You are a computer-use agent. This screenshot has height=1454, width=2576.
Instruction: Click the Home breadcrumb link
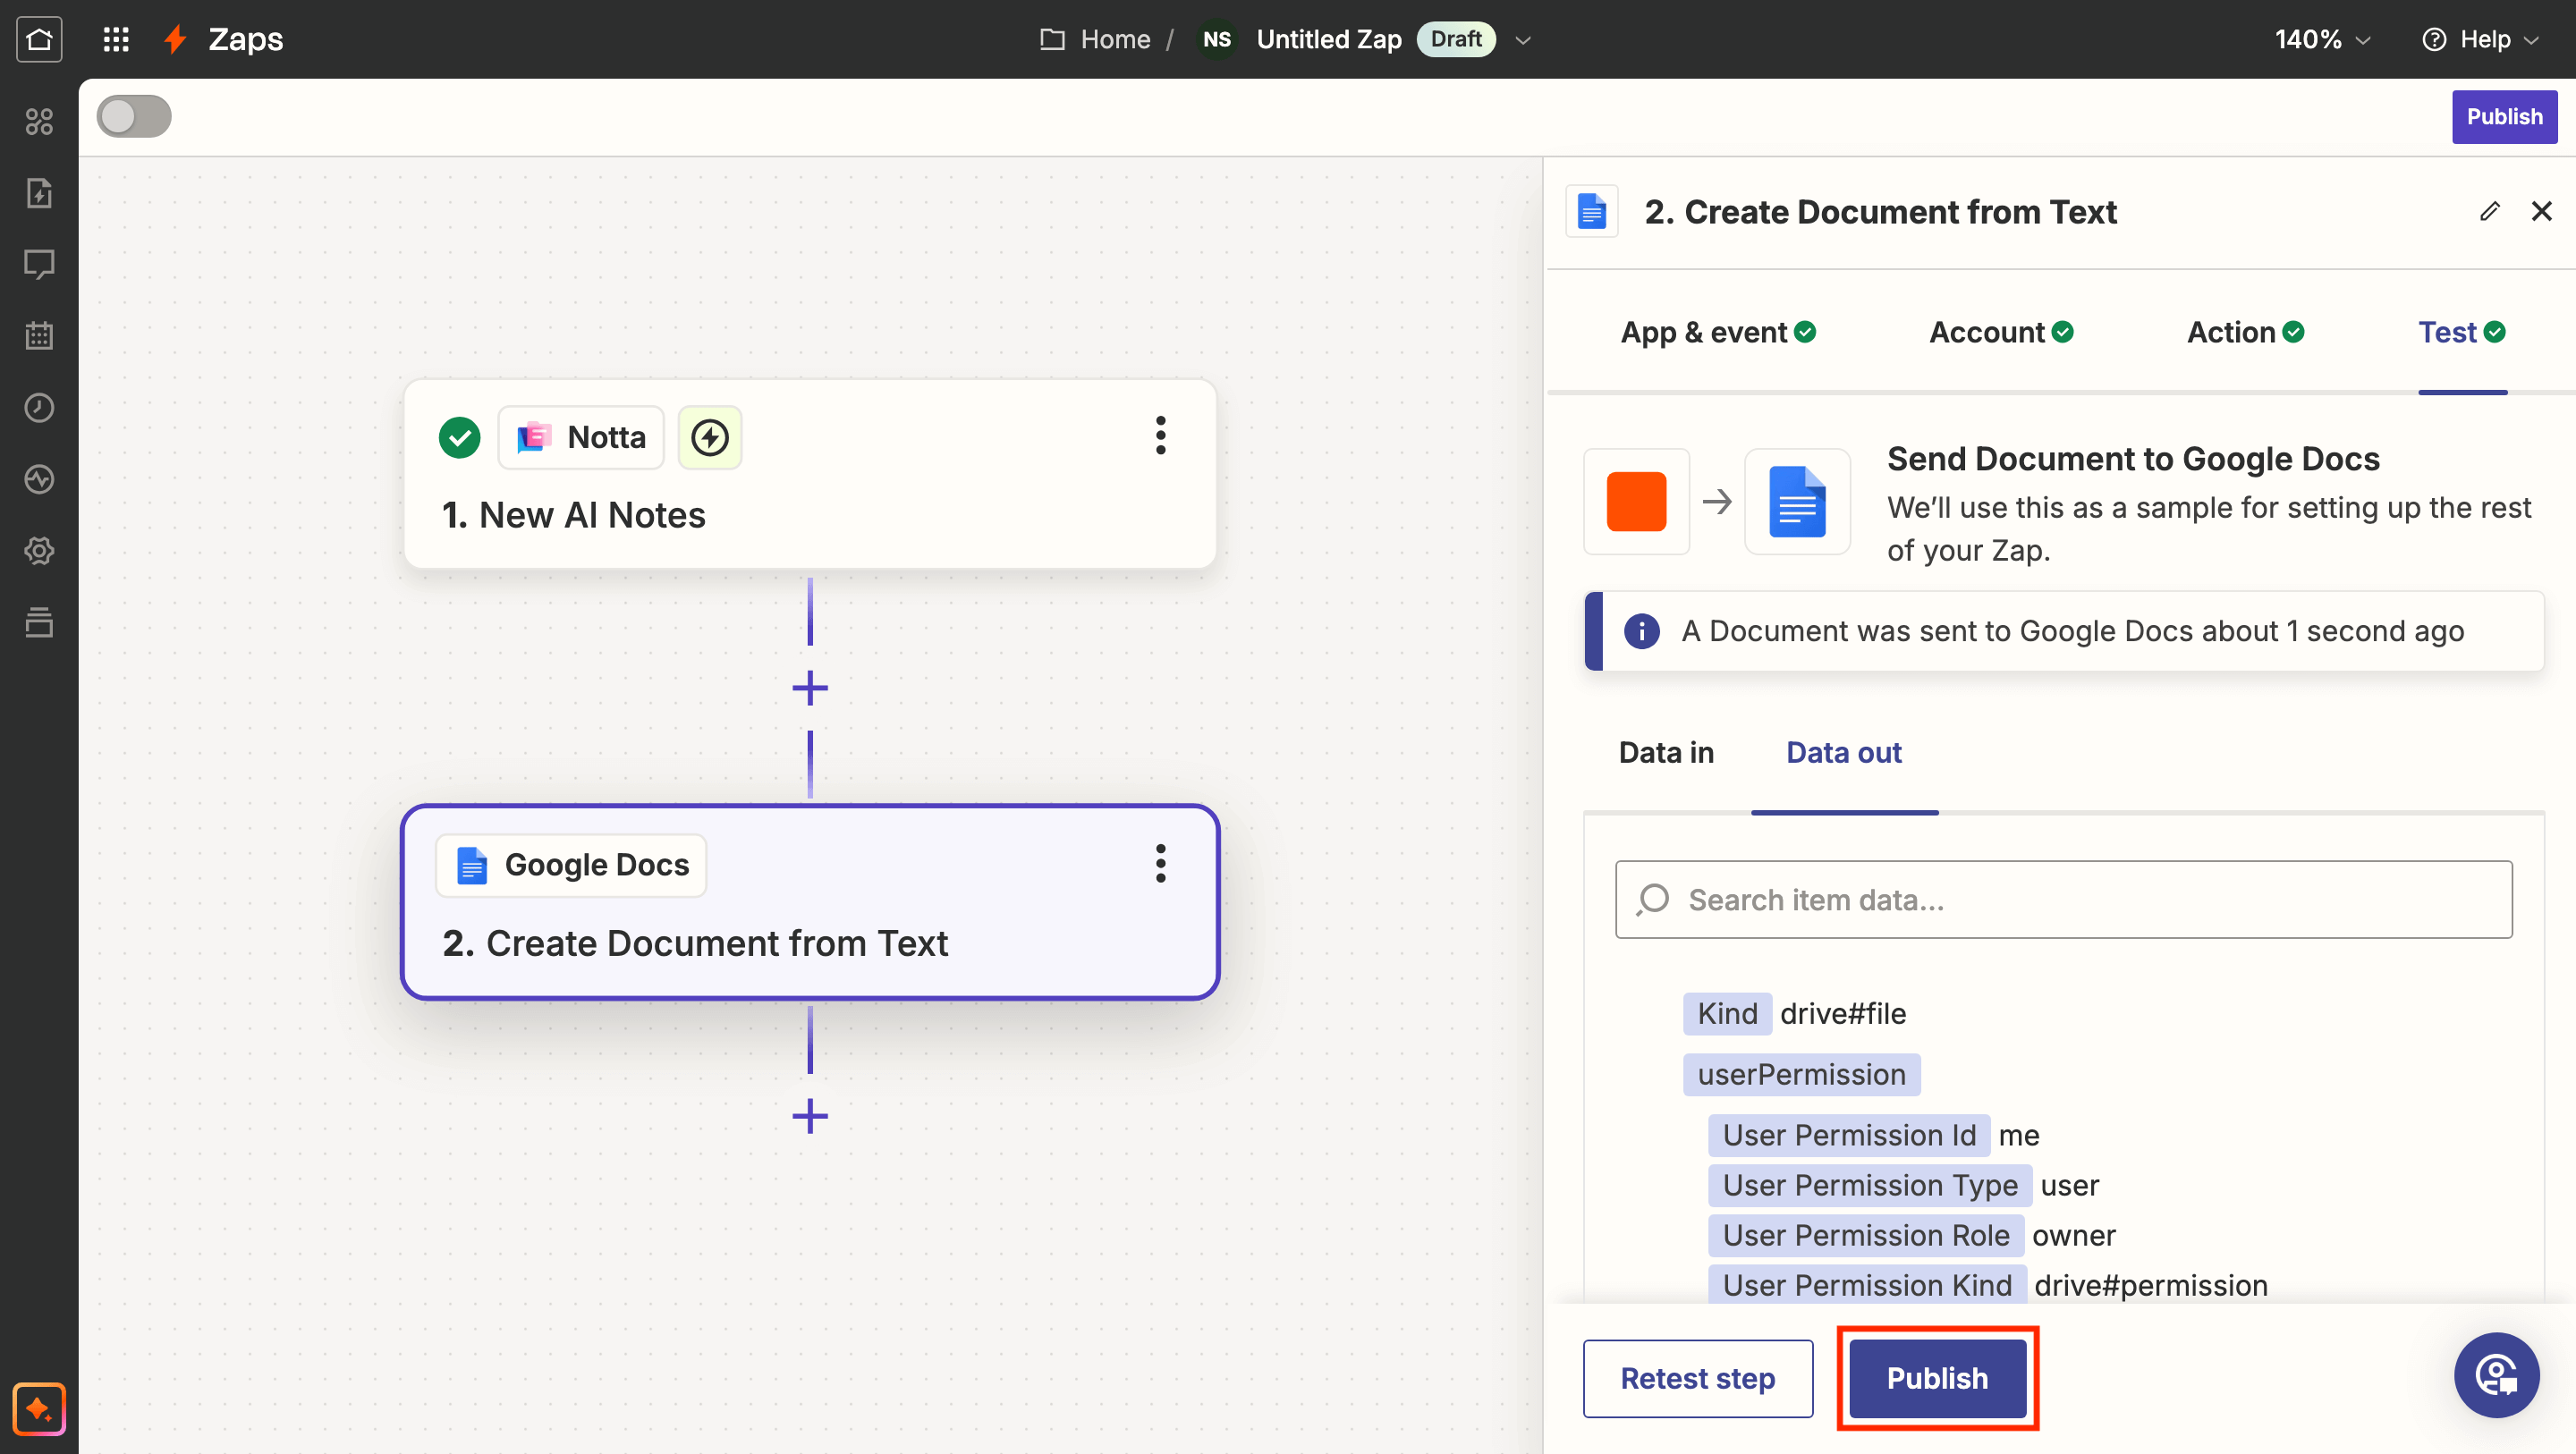pyautogui.click(x=1115, y=39)
